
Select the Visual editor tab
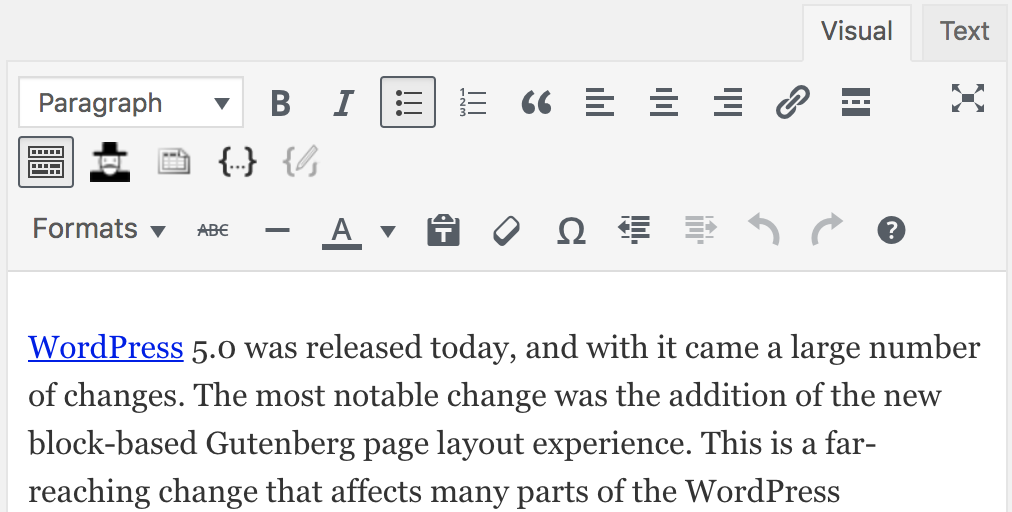point(856,32)
